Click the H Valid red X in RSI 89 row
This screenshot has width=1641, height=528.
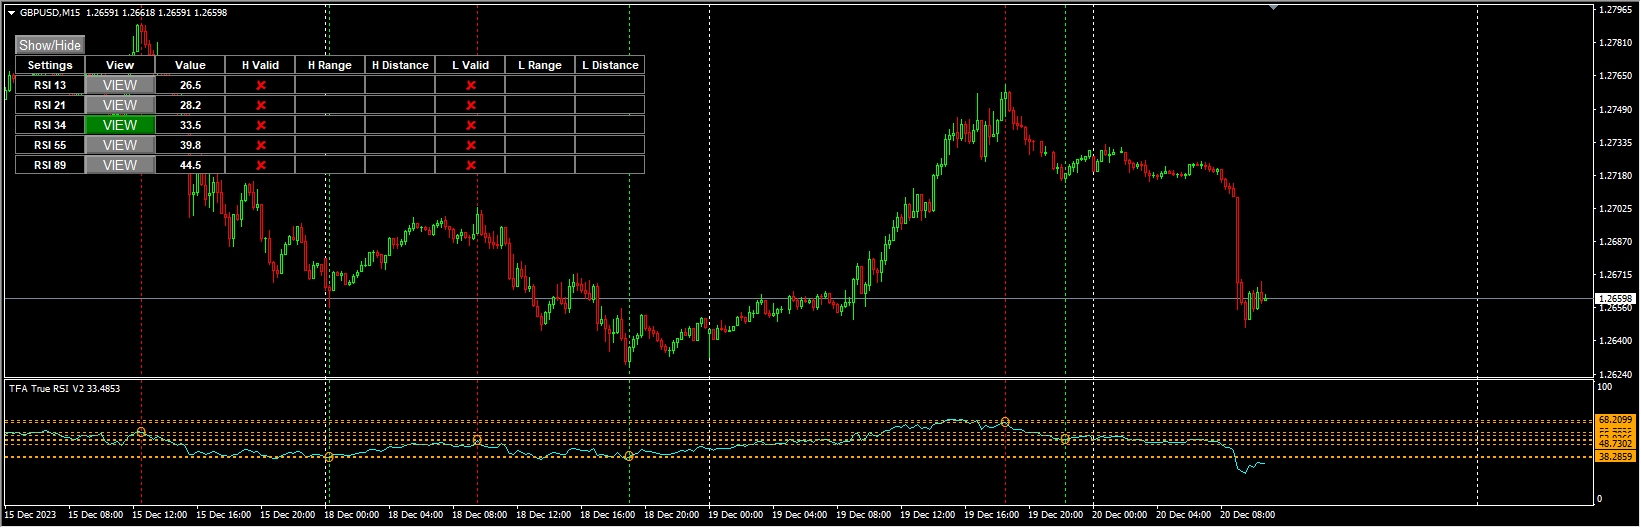(x=261, y=166)
